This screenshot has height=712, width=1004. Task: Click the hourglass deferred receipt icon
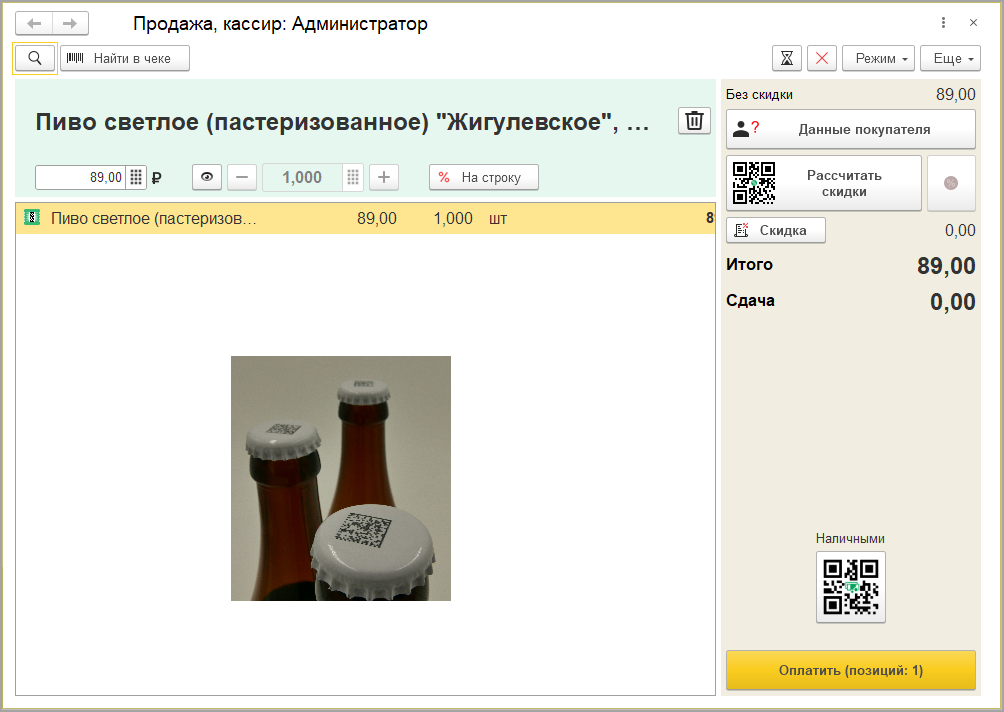(x=787, y=58)
